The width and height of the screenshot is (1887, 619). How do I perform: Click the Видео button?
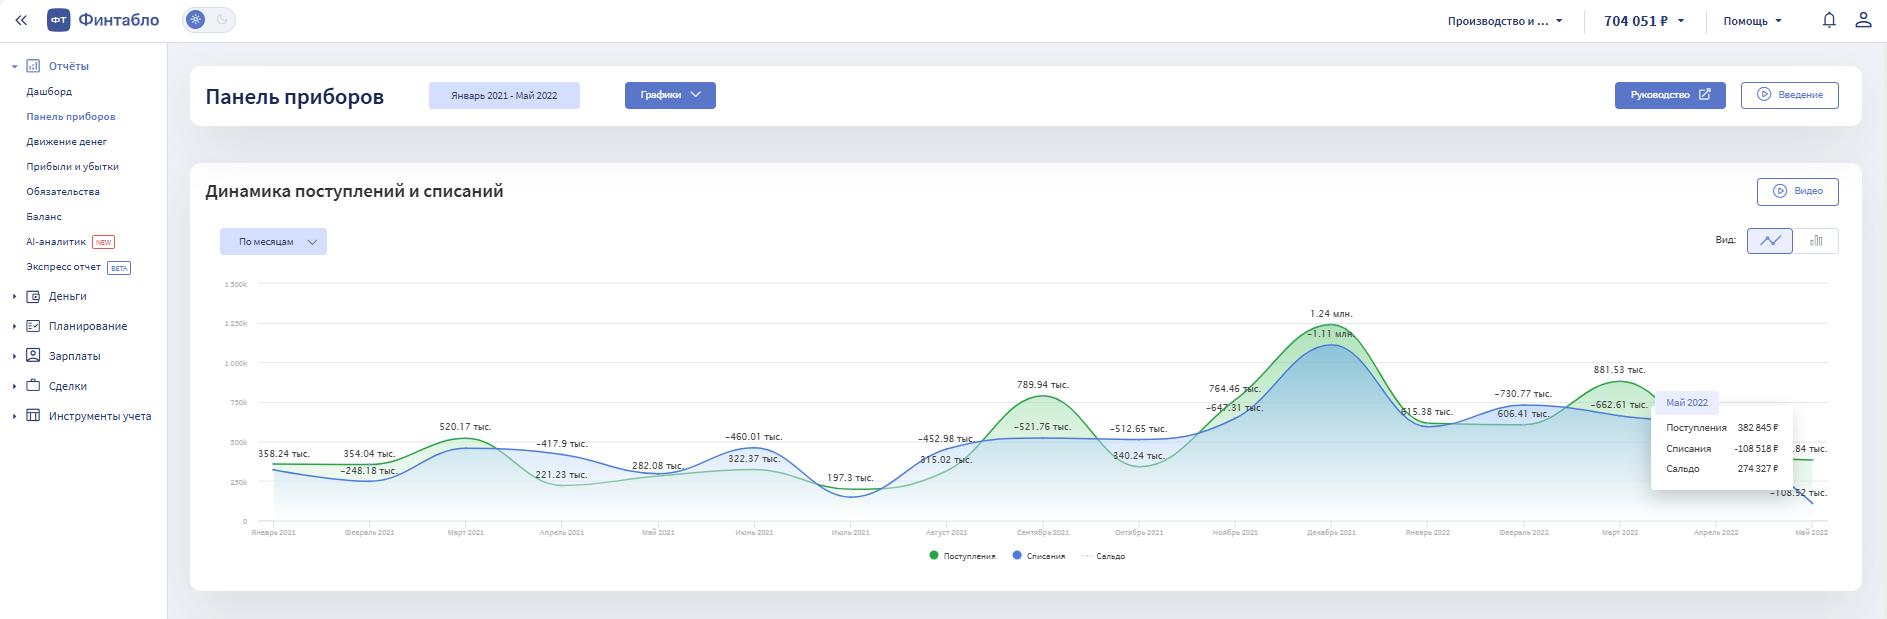pyautogui.click(x=1797, y=191)
